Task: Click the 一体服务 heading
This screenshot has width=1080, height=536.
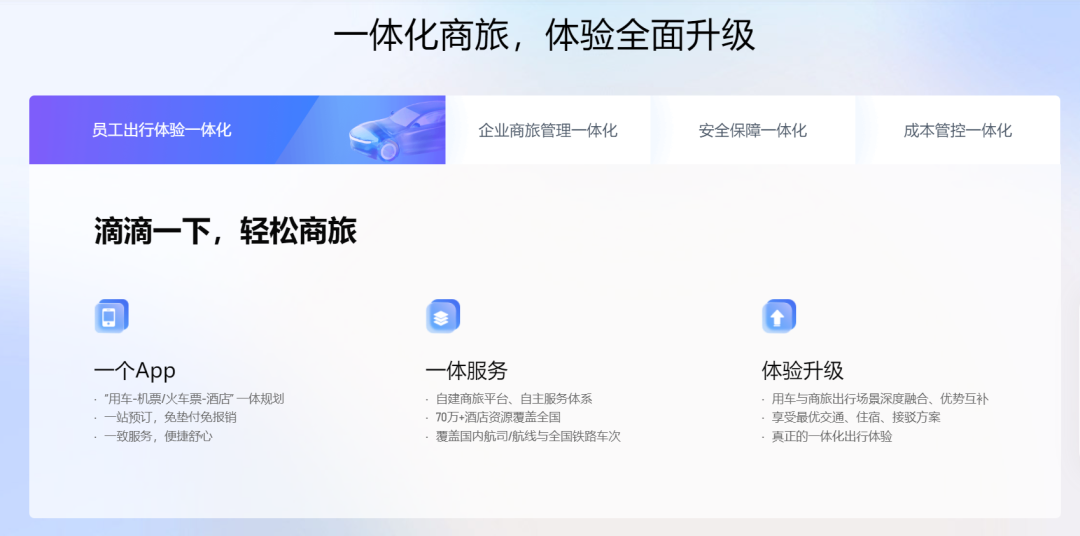Action: tap(466, 371)
